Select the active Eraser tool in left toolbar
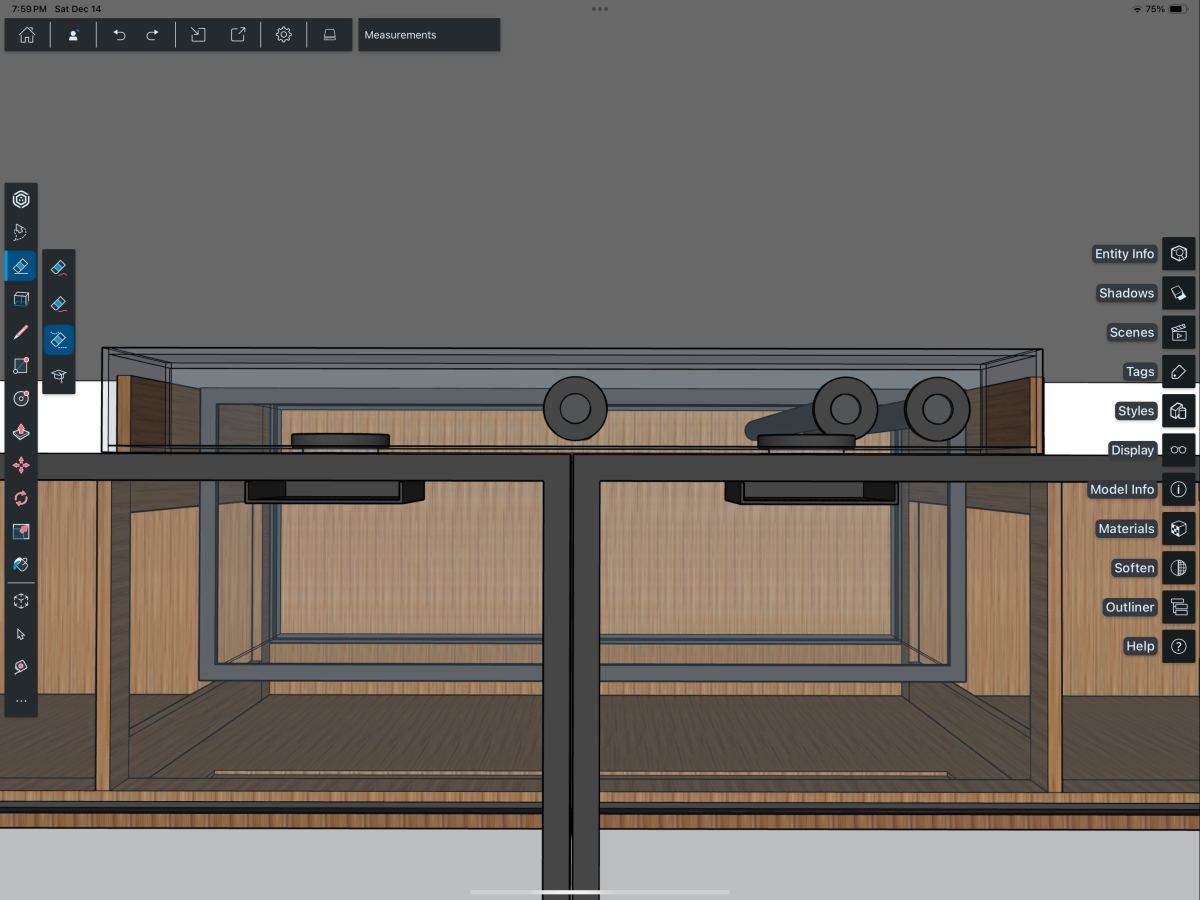The height and width of the screenshot is (900, 1200). (21, 266)
